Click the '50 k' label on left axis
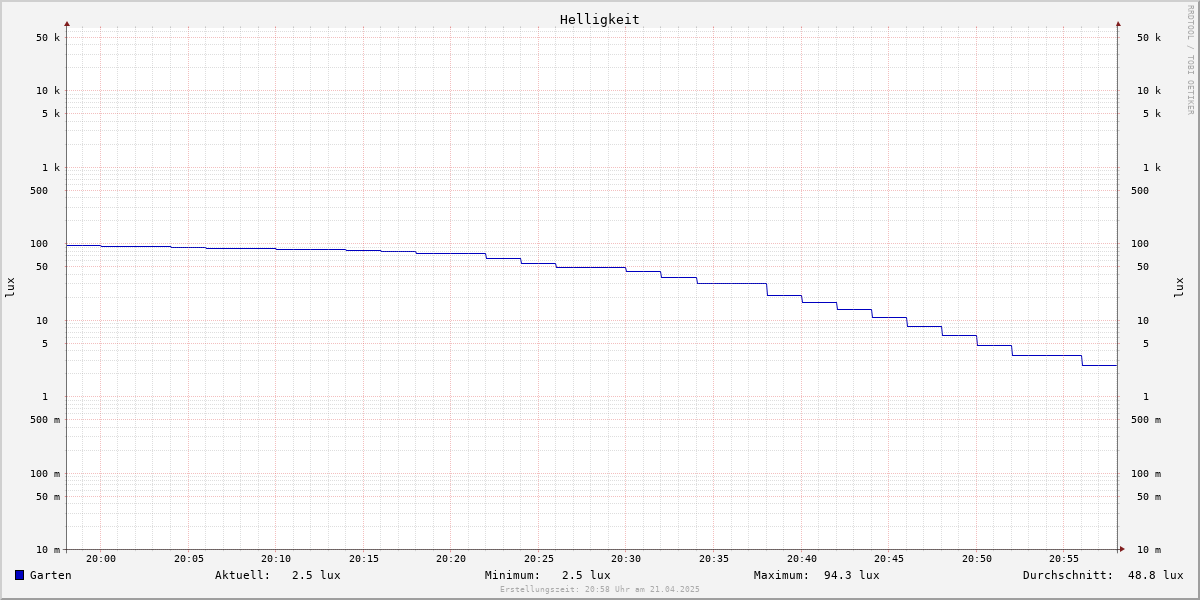This screenshot has height=600, width=1200. click(48, 38)
